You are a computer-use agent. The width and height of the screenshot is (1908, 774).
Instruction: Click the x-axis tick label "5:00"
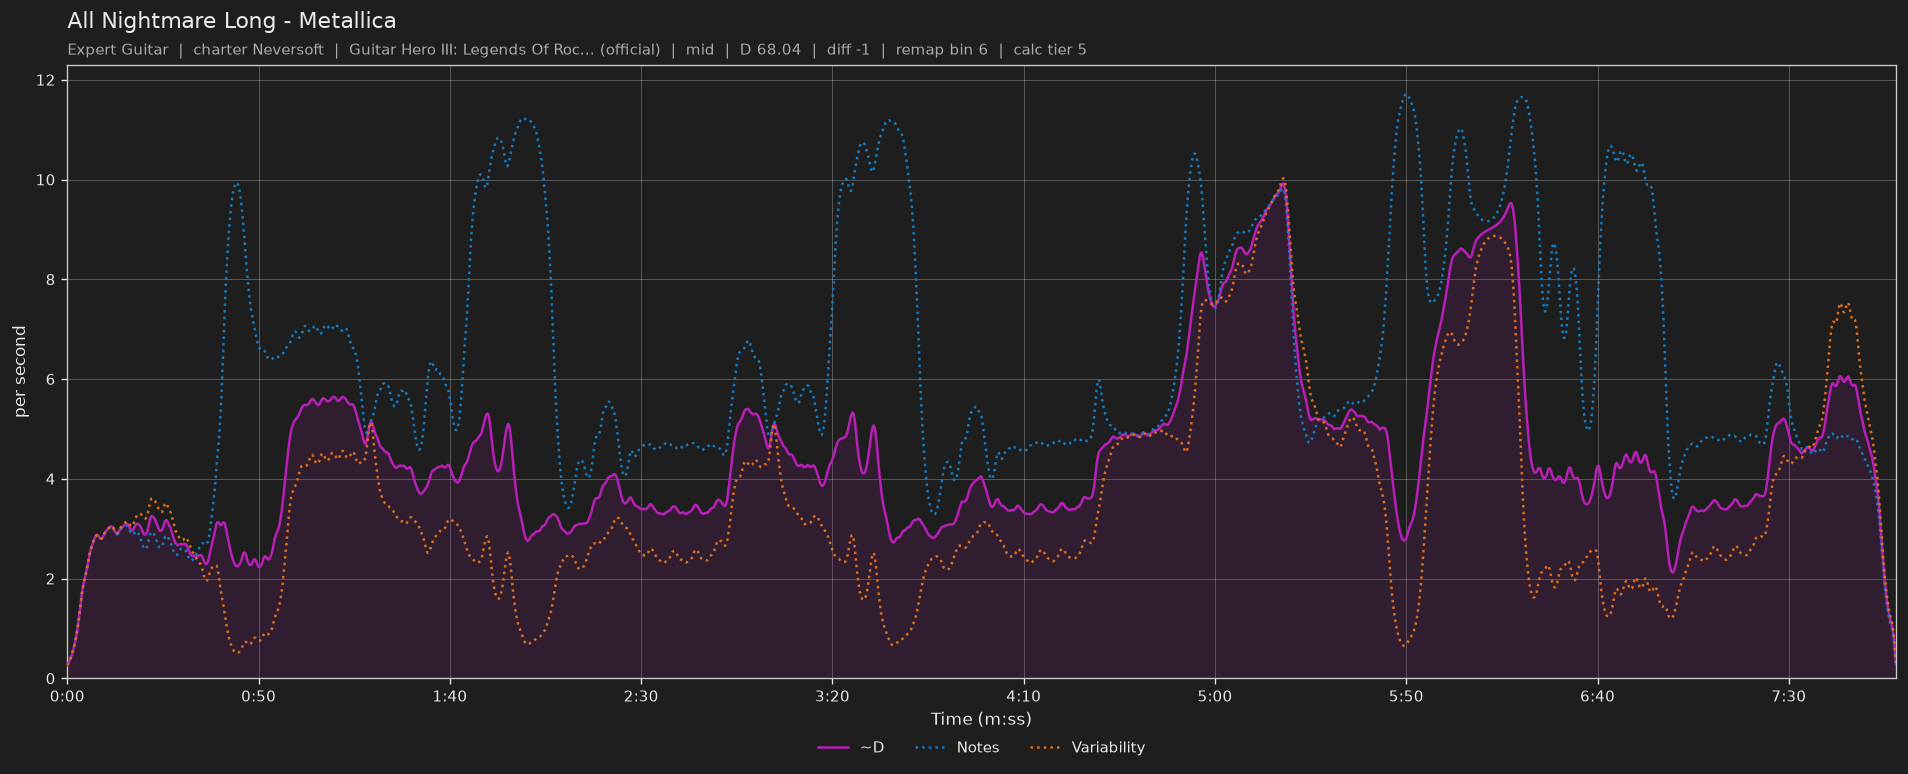click(1215, 696)
